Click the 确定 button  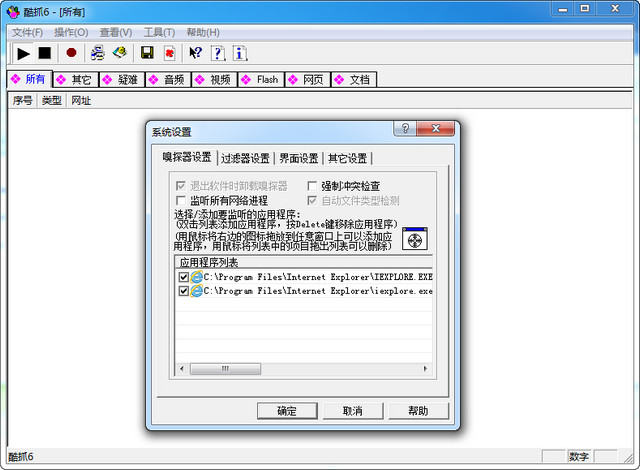point(287,411)
